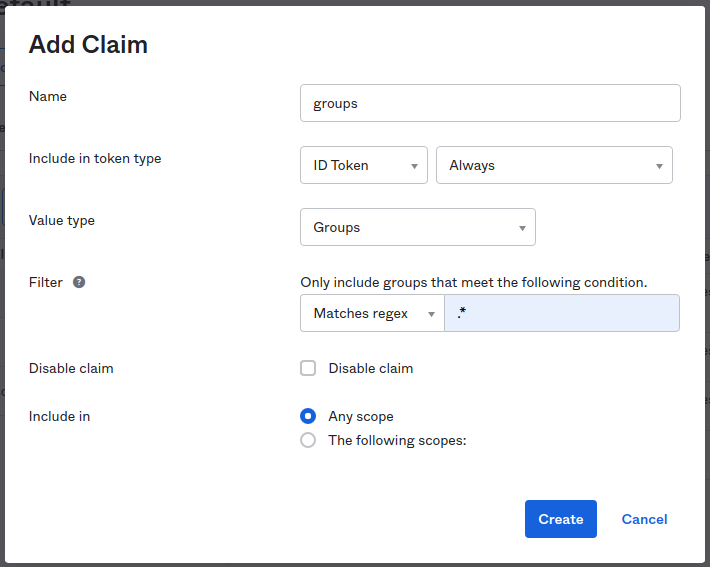The width and height of the screenshot is (710, 567).
Task: Open the ID Token type dropdown
Action: click(363, 165)
